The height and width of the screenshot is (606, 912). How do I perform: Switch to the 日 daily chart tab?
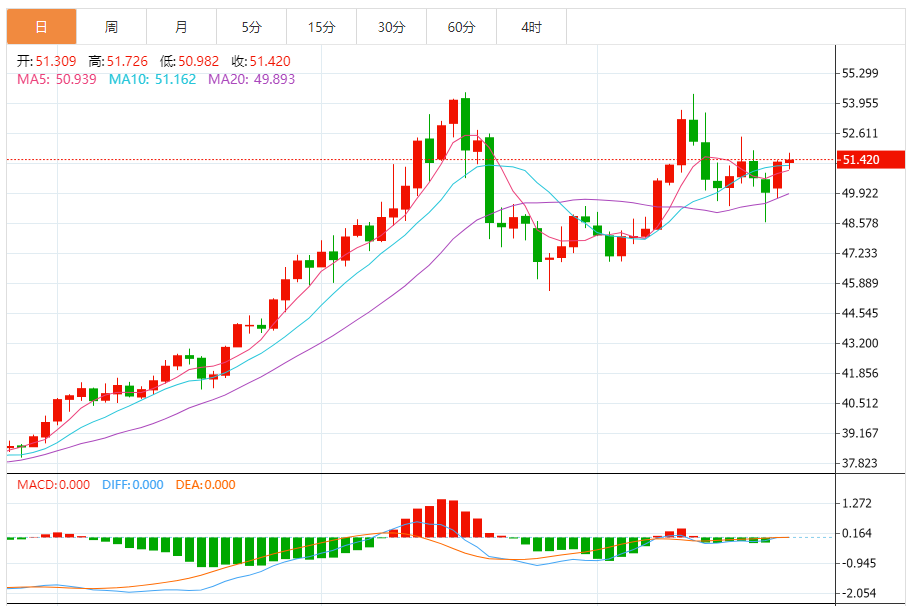[41, 27]
